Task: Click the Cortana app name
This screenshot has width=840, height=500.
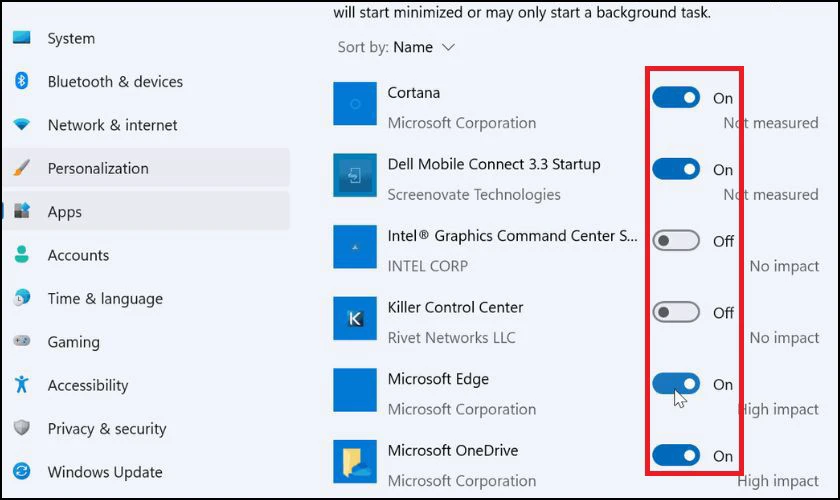Action: coord(414,93)
